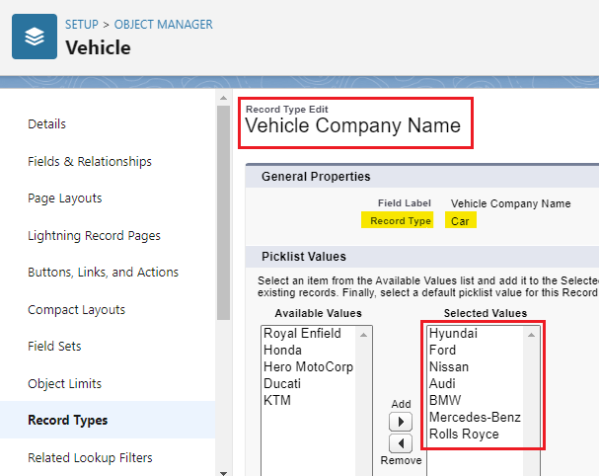View Object Limits page
The image size is (600, 476).
[65, 383]
